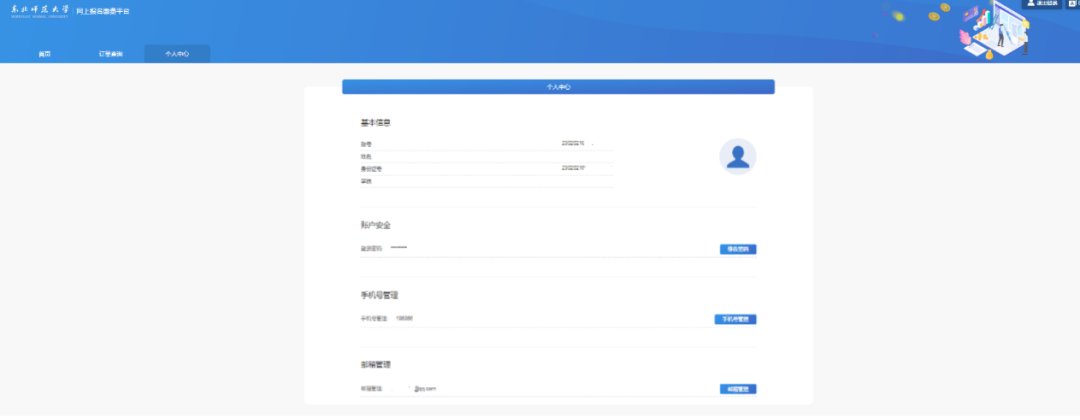Click the masked login password value

tap(399, 248)
